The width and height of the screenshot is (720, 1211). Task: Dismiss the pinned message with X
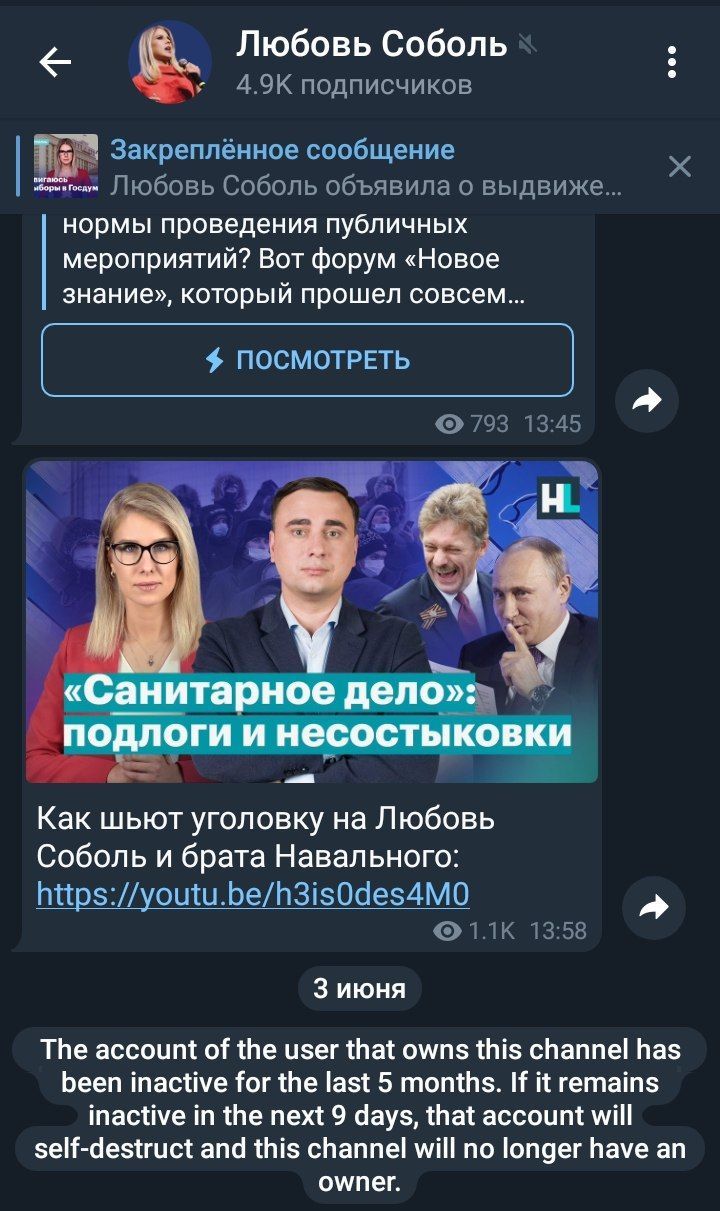point(680,166)
